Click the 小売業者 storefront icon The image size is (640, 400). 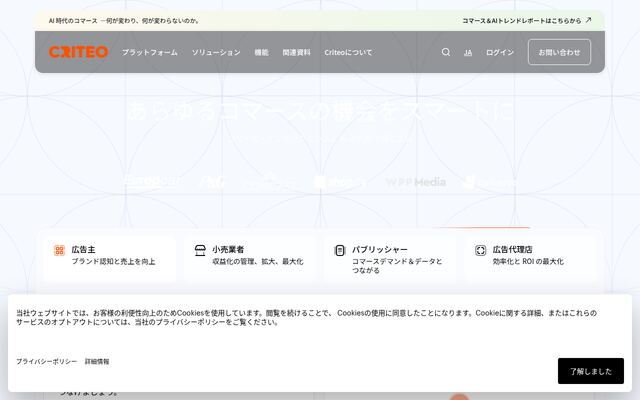click(x=200, y=250)
